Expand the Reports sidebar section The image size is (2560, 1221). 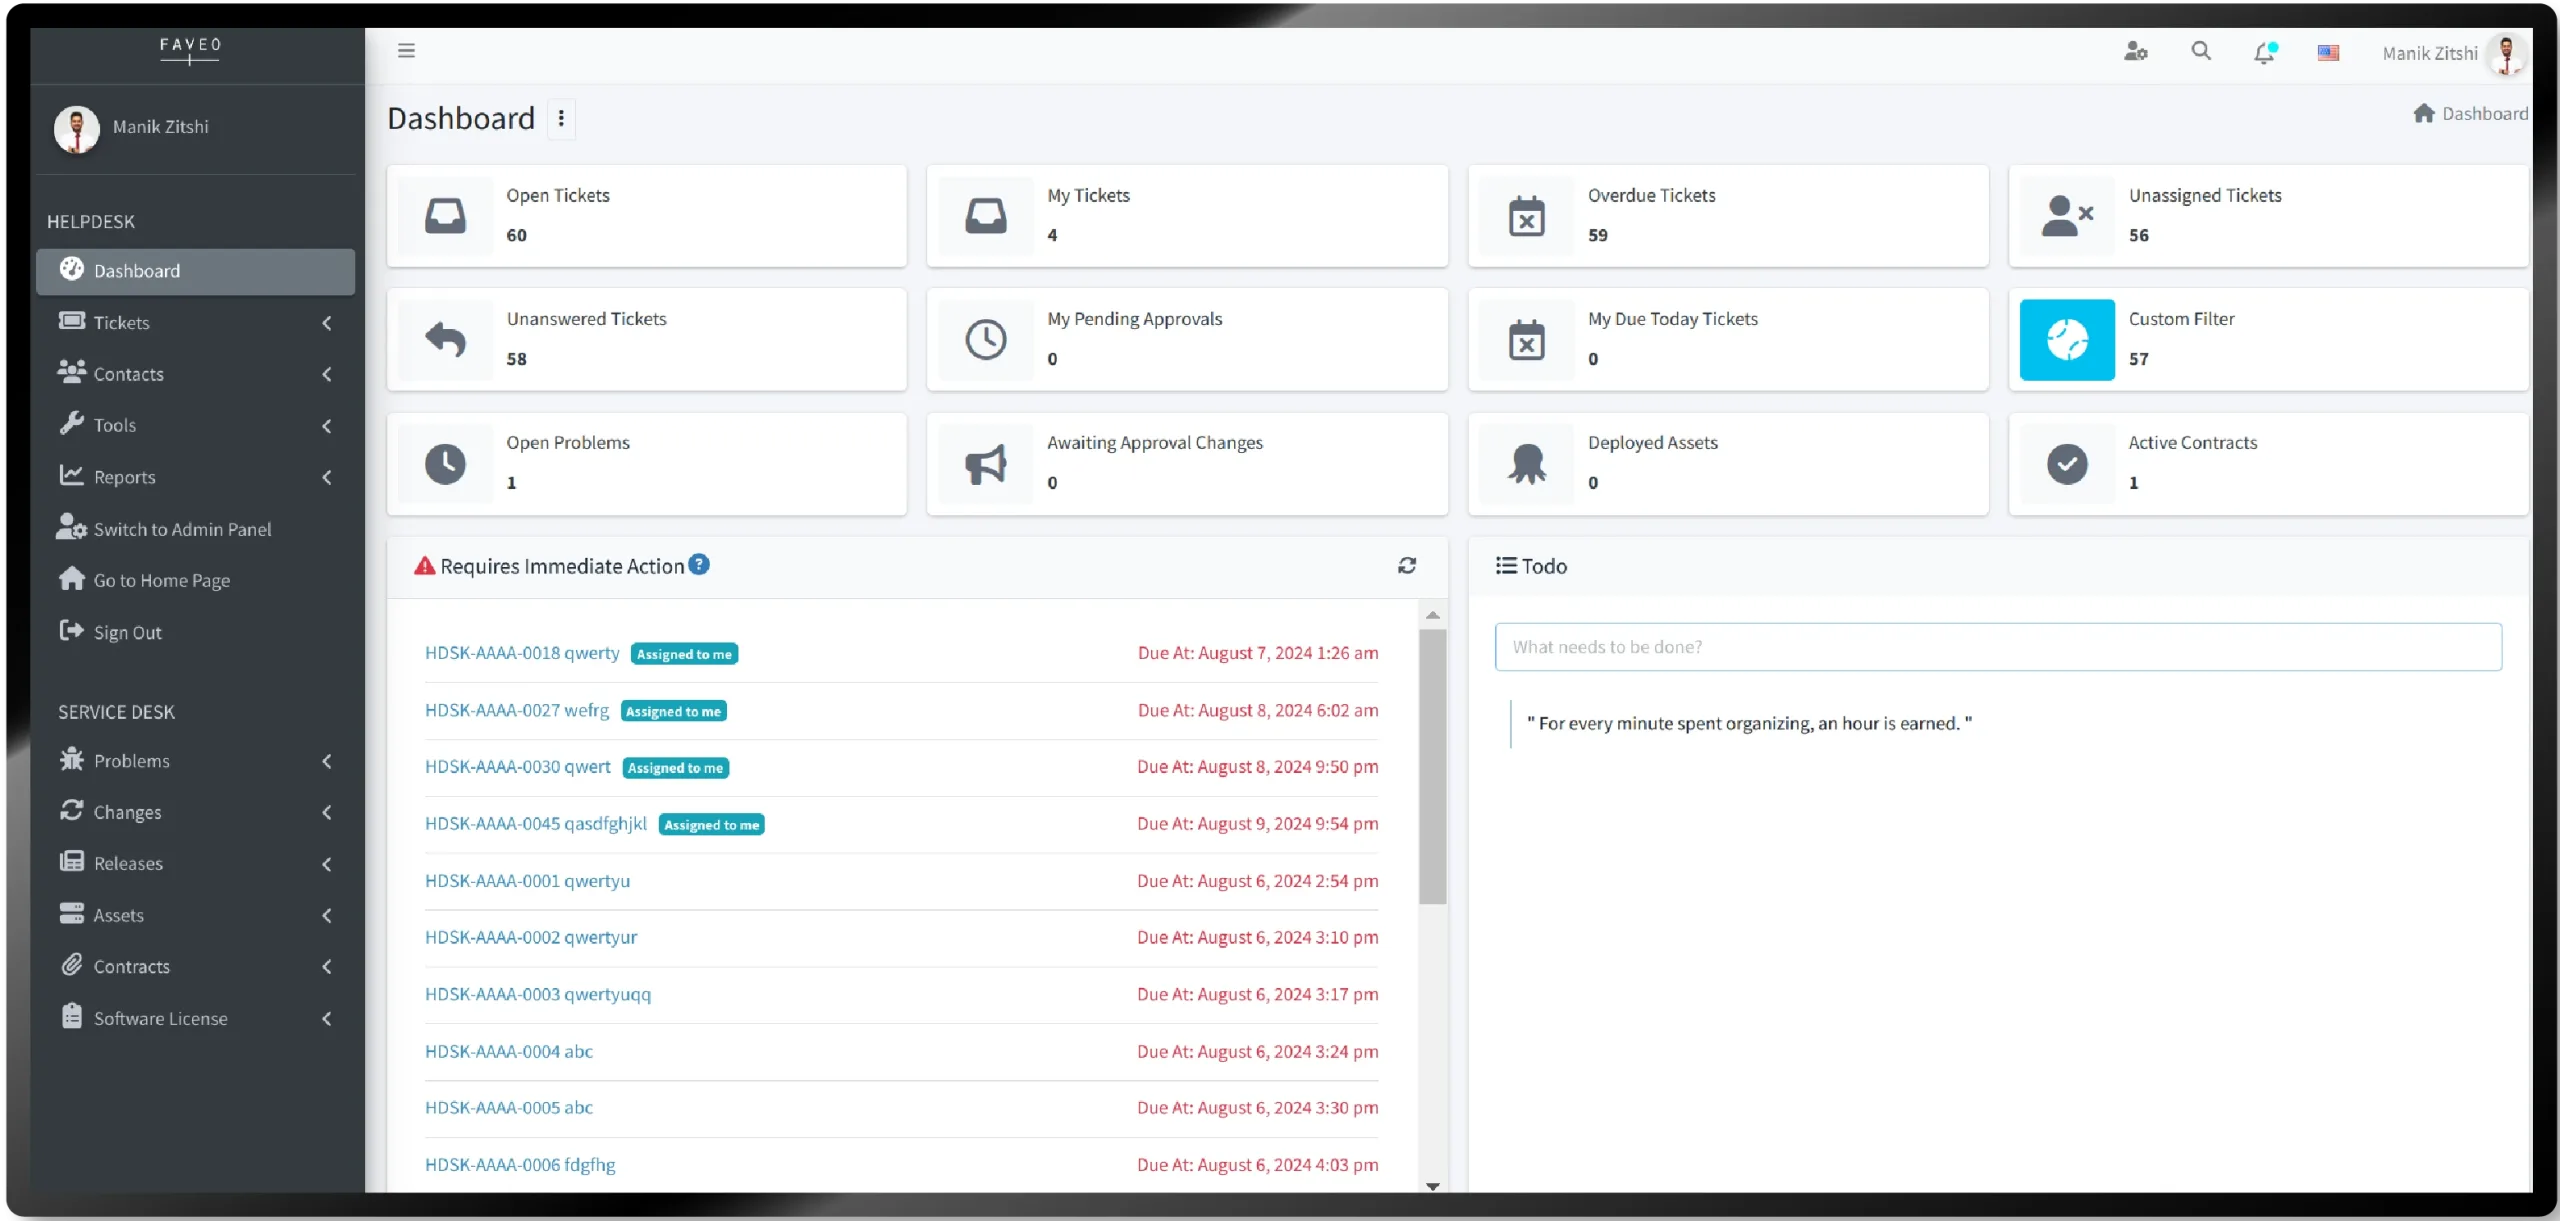coord(327,477)
